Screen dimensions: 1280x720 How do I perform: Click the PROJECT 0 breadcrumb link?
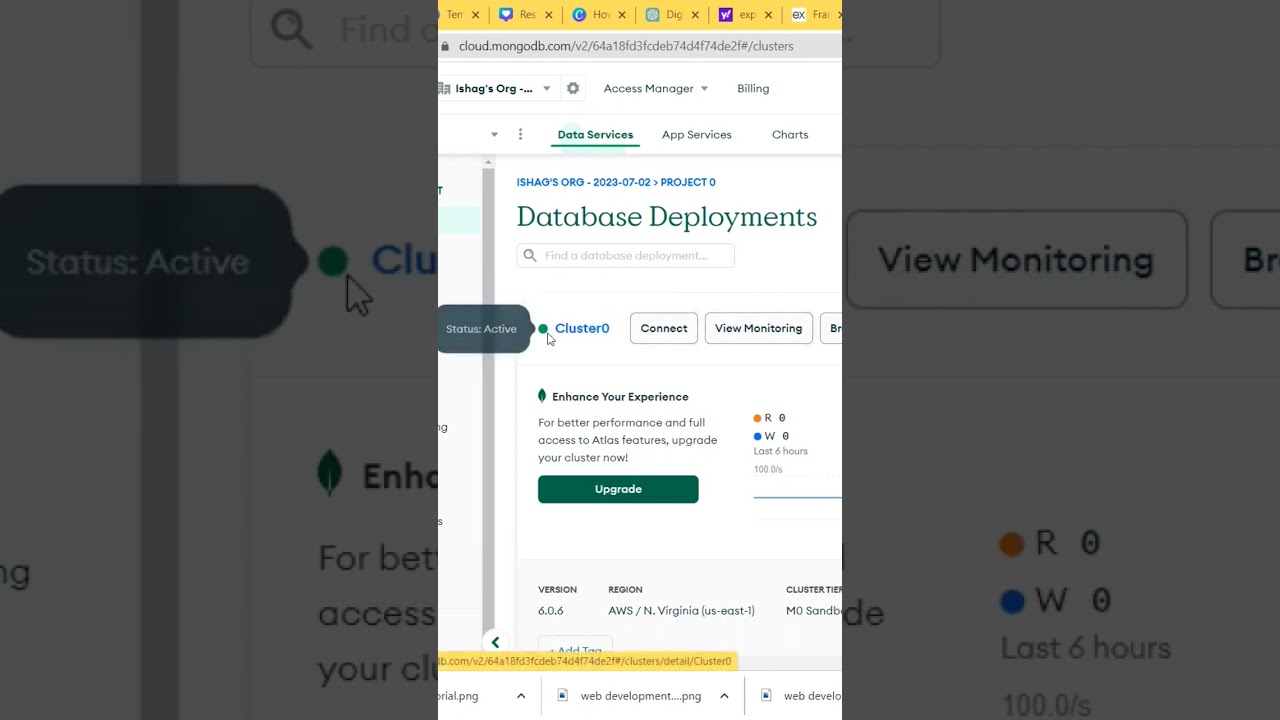[688, 182]
